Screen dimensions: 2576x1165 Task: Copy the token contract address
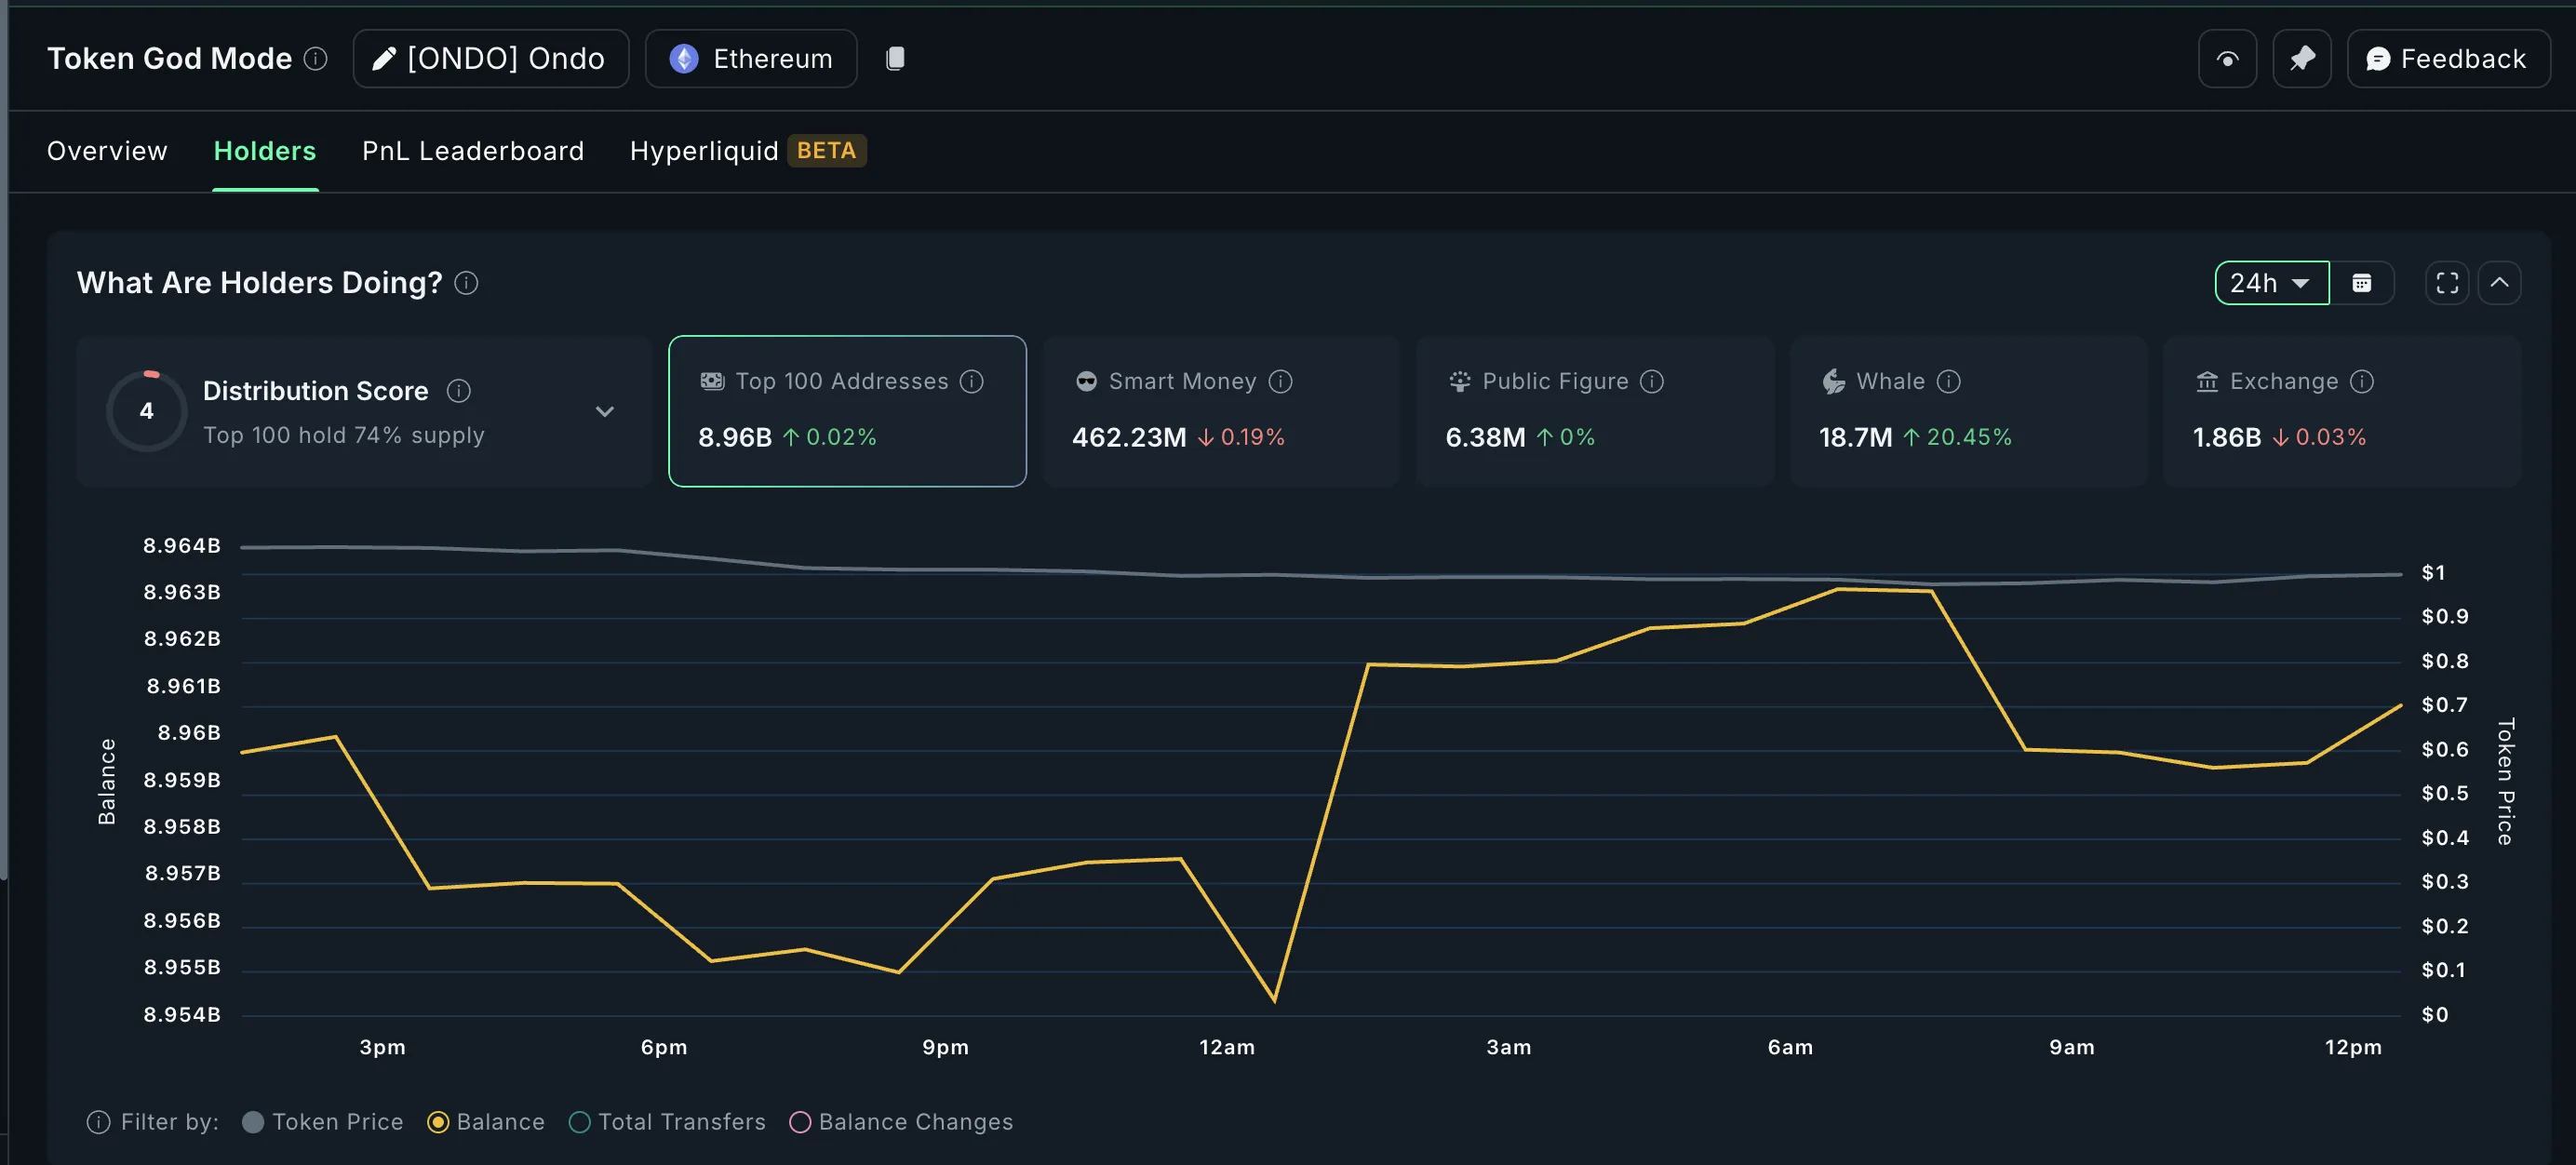tap(895, 58)
